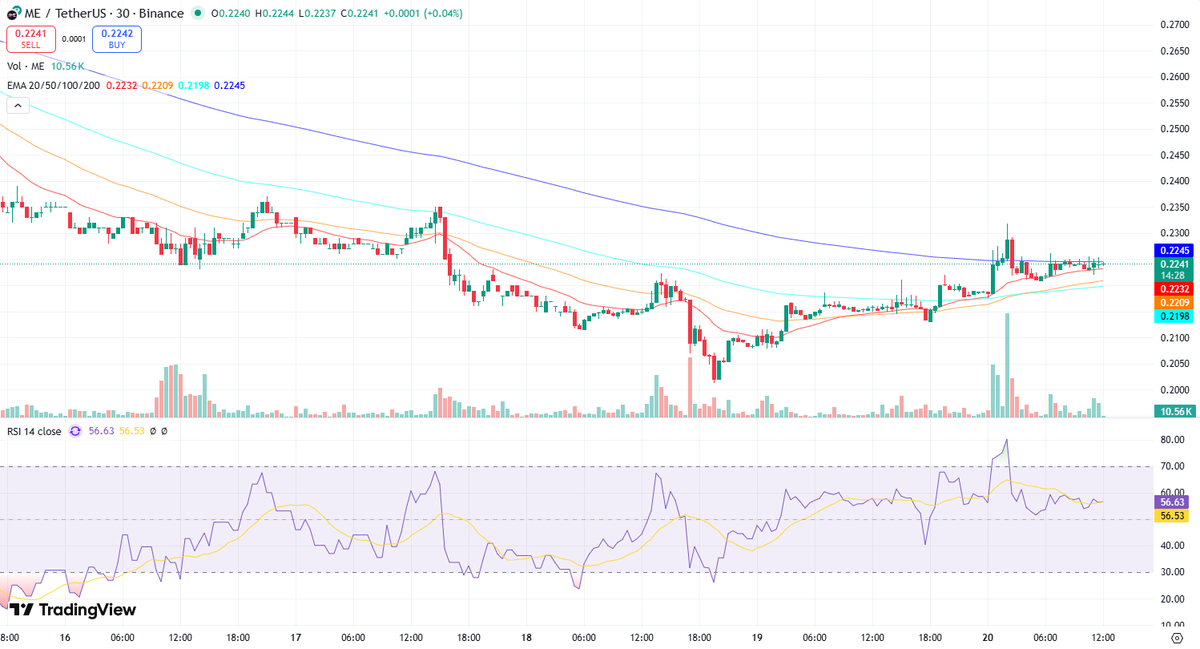The image size is (1200, 649).
Task: Click the ME coin logo icon
Action: [14, 14]
